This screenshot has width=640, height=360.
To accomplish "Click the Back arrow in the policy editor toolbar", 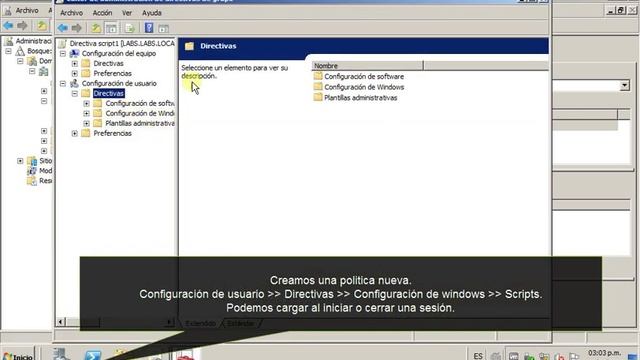I will 62,28.
